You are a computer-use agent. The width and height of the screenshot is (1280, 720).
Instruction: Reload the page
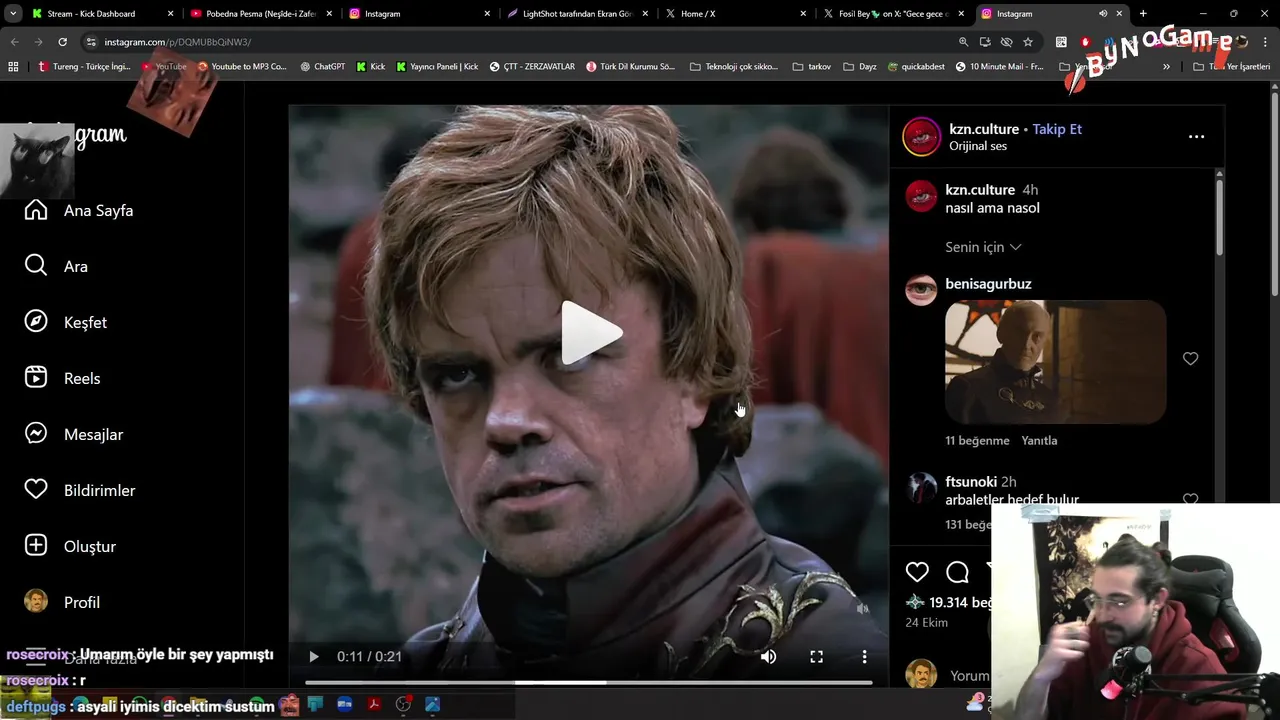coord(62,42)
